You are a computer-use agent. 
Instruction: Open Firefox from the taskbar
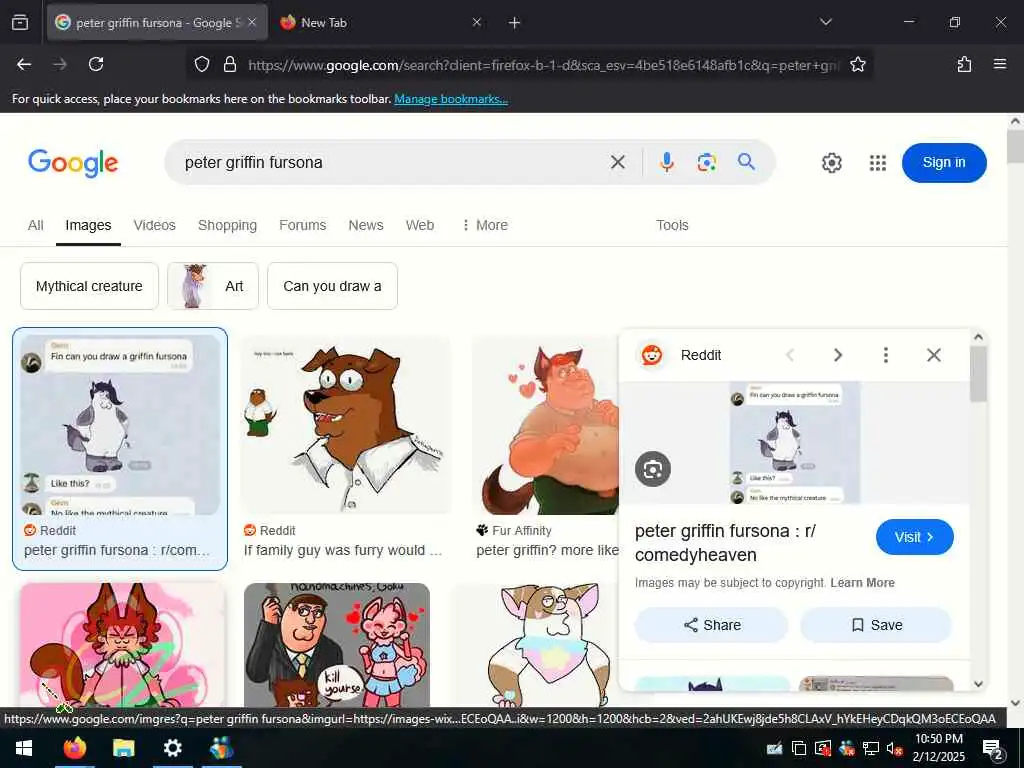[x=74, y=748]
